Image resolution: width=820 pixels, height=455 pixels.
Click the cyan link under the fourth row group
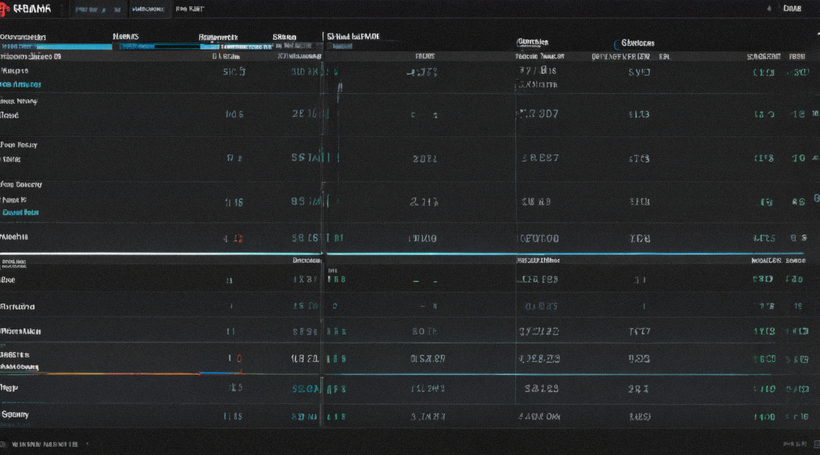pyautogui.click(x=20, y=212)
